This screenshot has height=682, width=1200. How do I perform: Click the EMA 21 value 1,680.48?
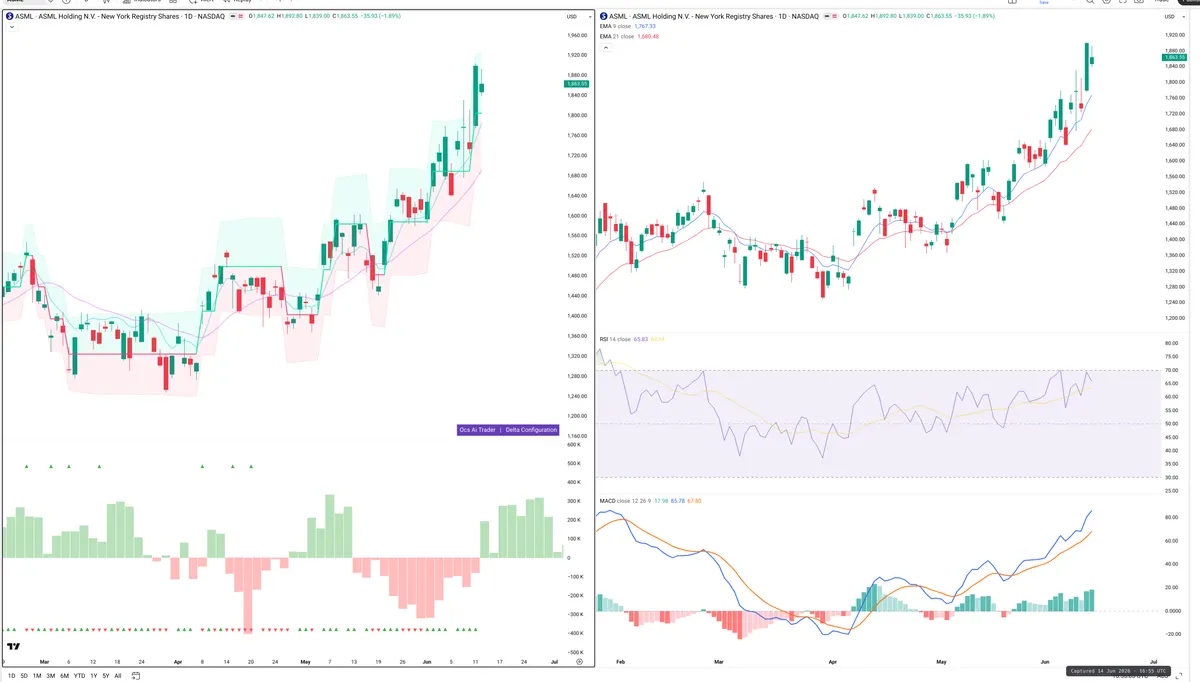[x=648, y=36]
